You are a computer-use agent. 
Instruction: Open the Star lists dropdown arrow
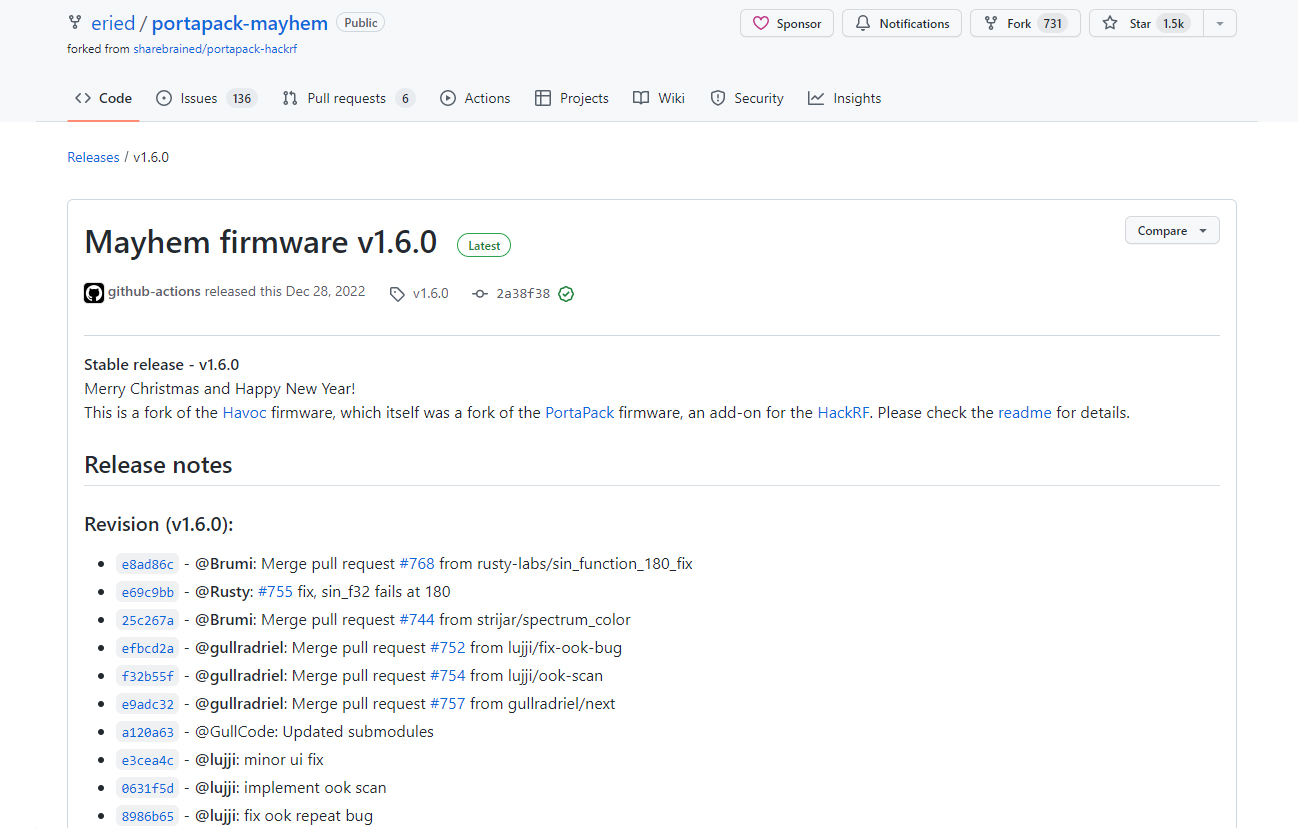(1220, 23)
